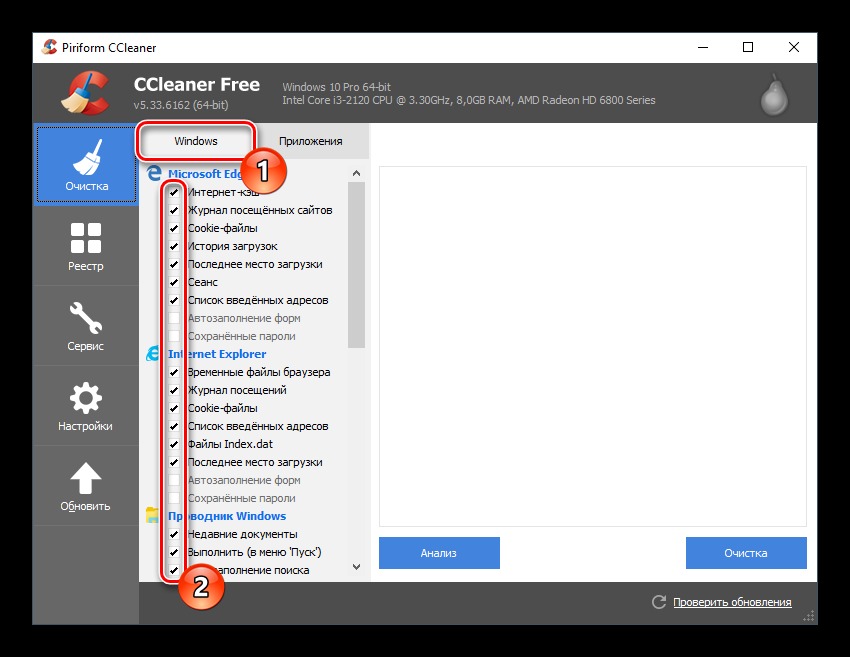Uncheck Файлы Index.dat checkbox
850x657 pixels.
point(174,444)
